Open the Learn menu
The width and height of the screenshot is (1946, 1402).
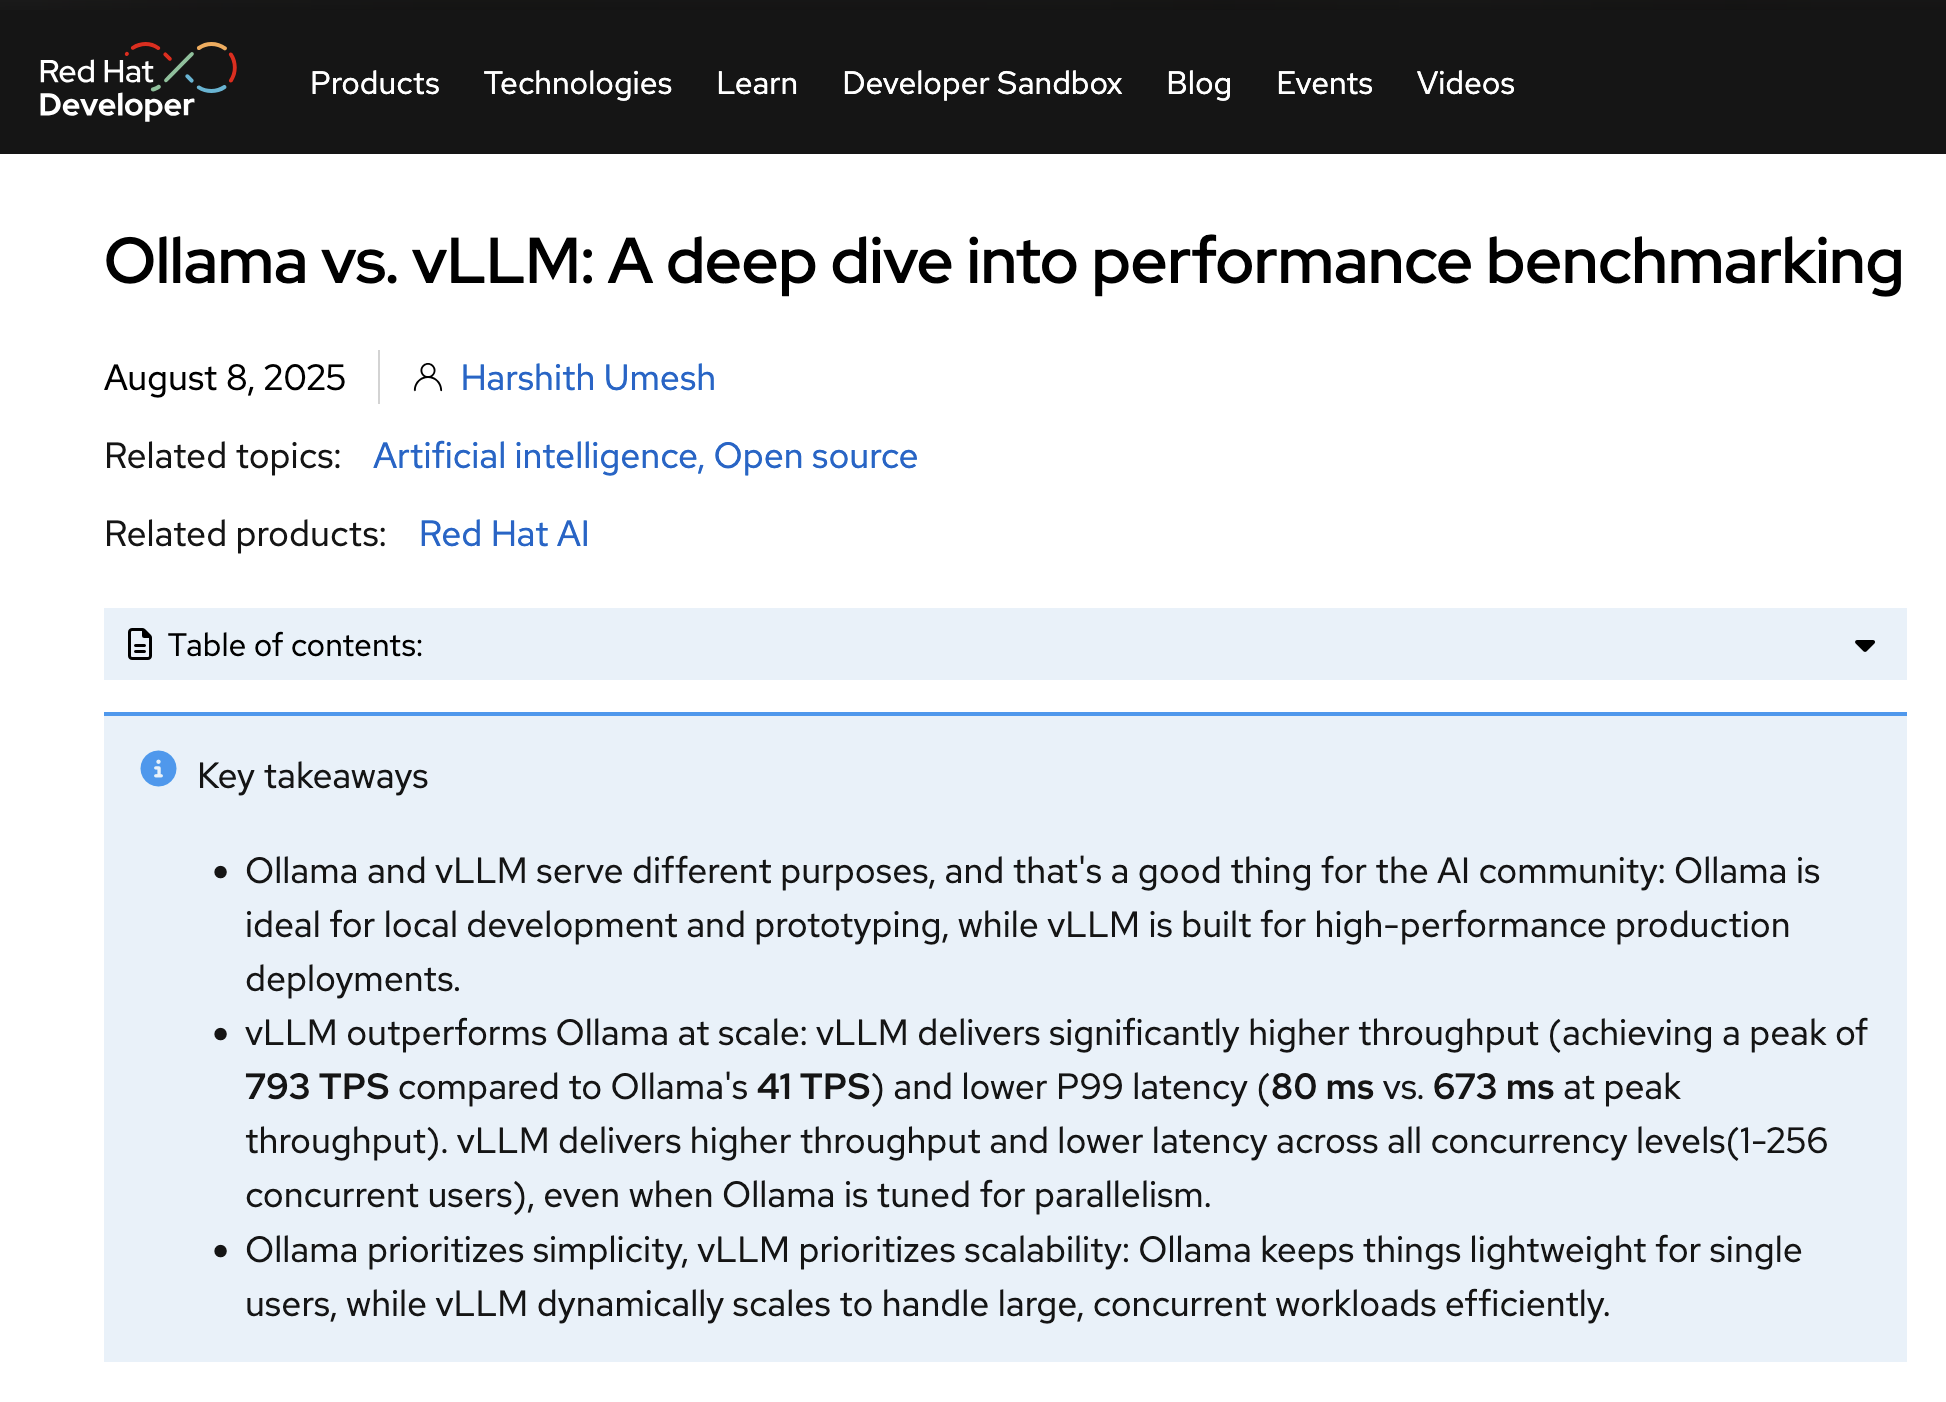[757, 83]
